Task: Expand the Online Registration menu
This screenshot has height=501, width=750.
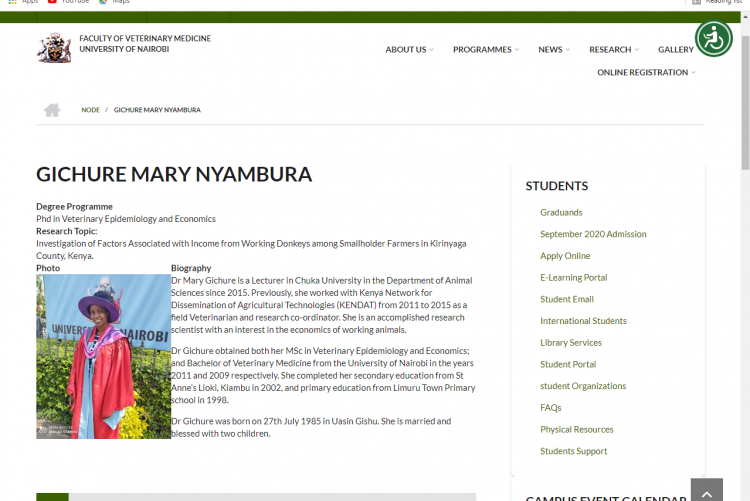Action: pyautogui.click(x=646, y=73)
